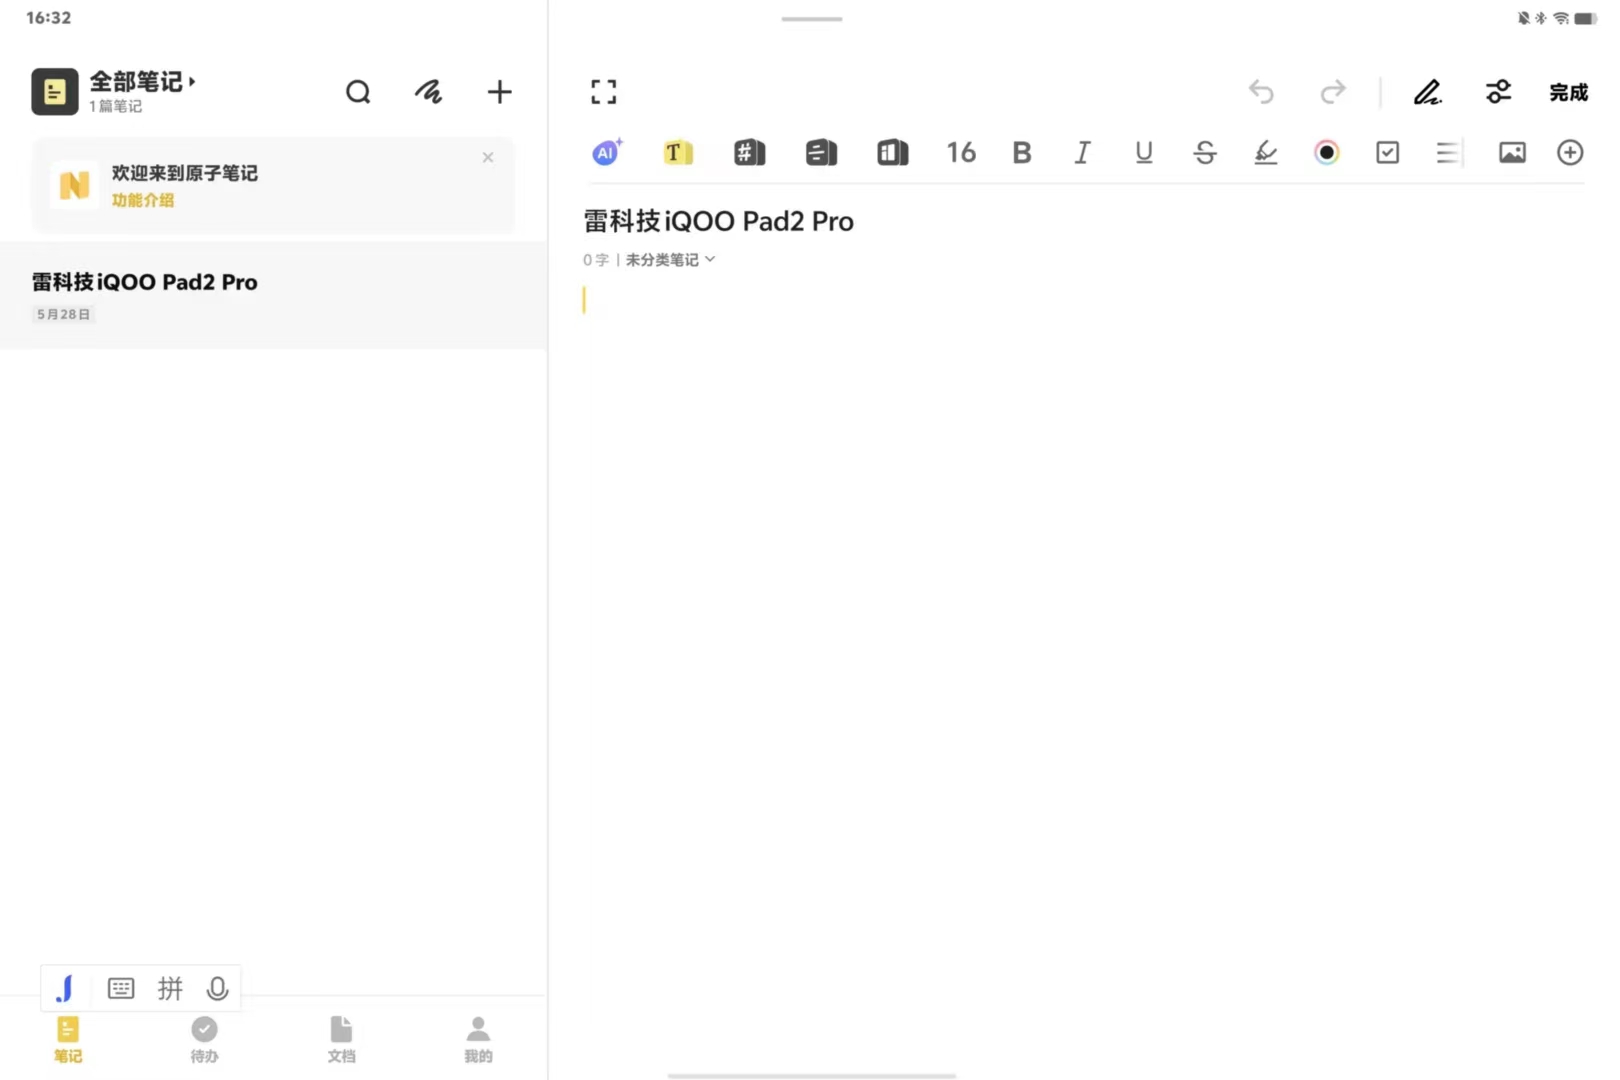The height and width of the screenshot is (1080, 1620).
Task: Insert a checkbox to-do item
Action: coord(1387,152)
